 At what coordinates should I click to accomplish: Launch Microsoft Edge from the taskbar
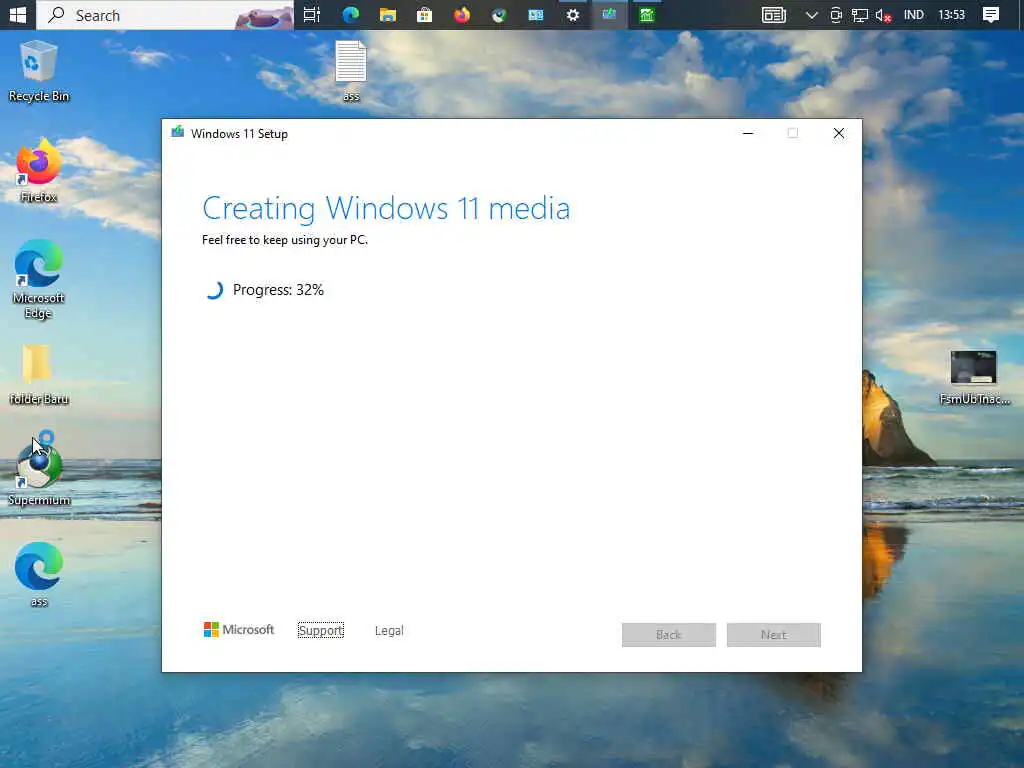point(351,14)
